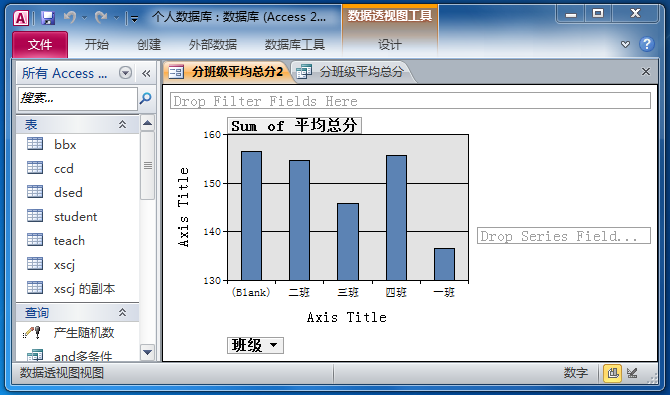This screenshot has height=395, width=670.
Task: Open Customize Quick Access Toolbar dropdown
Action: (134, 18)
